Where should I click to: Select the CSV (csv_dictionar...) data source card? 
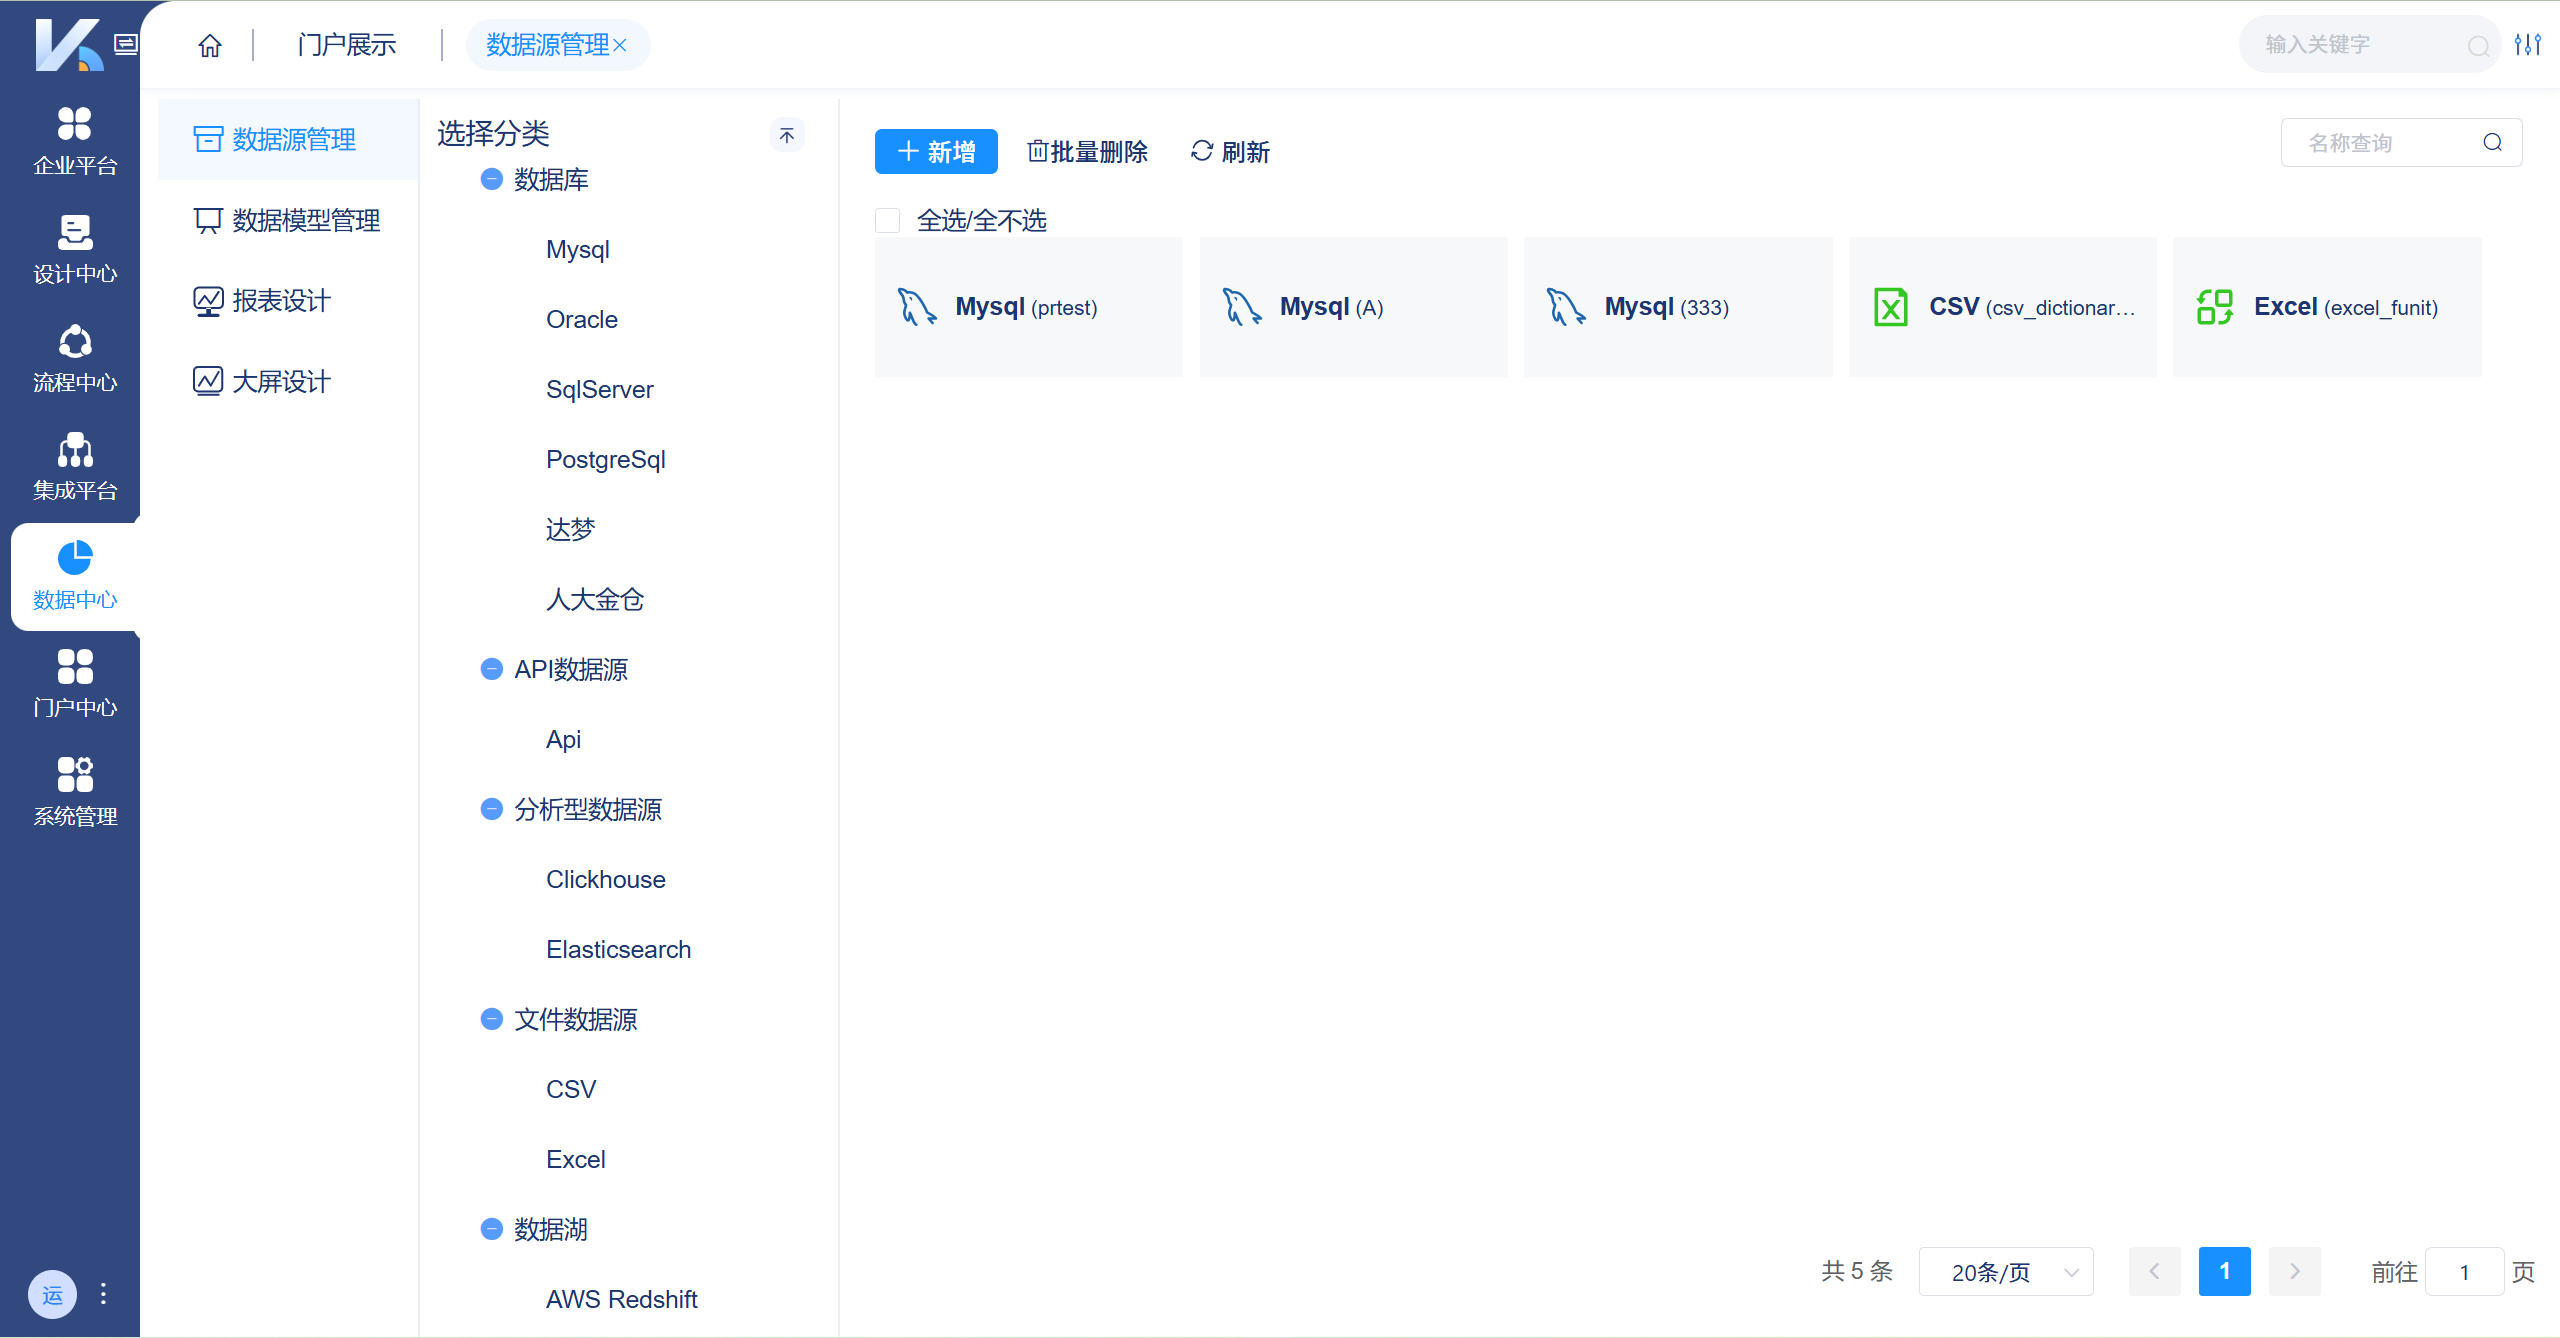(x=2002, y=307)
